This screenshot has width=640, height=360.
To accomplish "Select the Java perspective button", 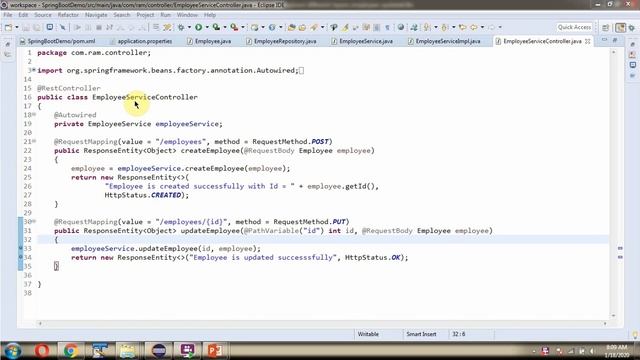I will click(x=620, y=28).
